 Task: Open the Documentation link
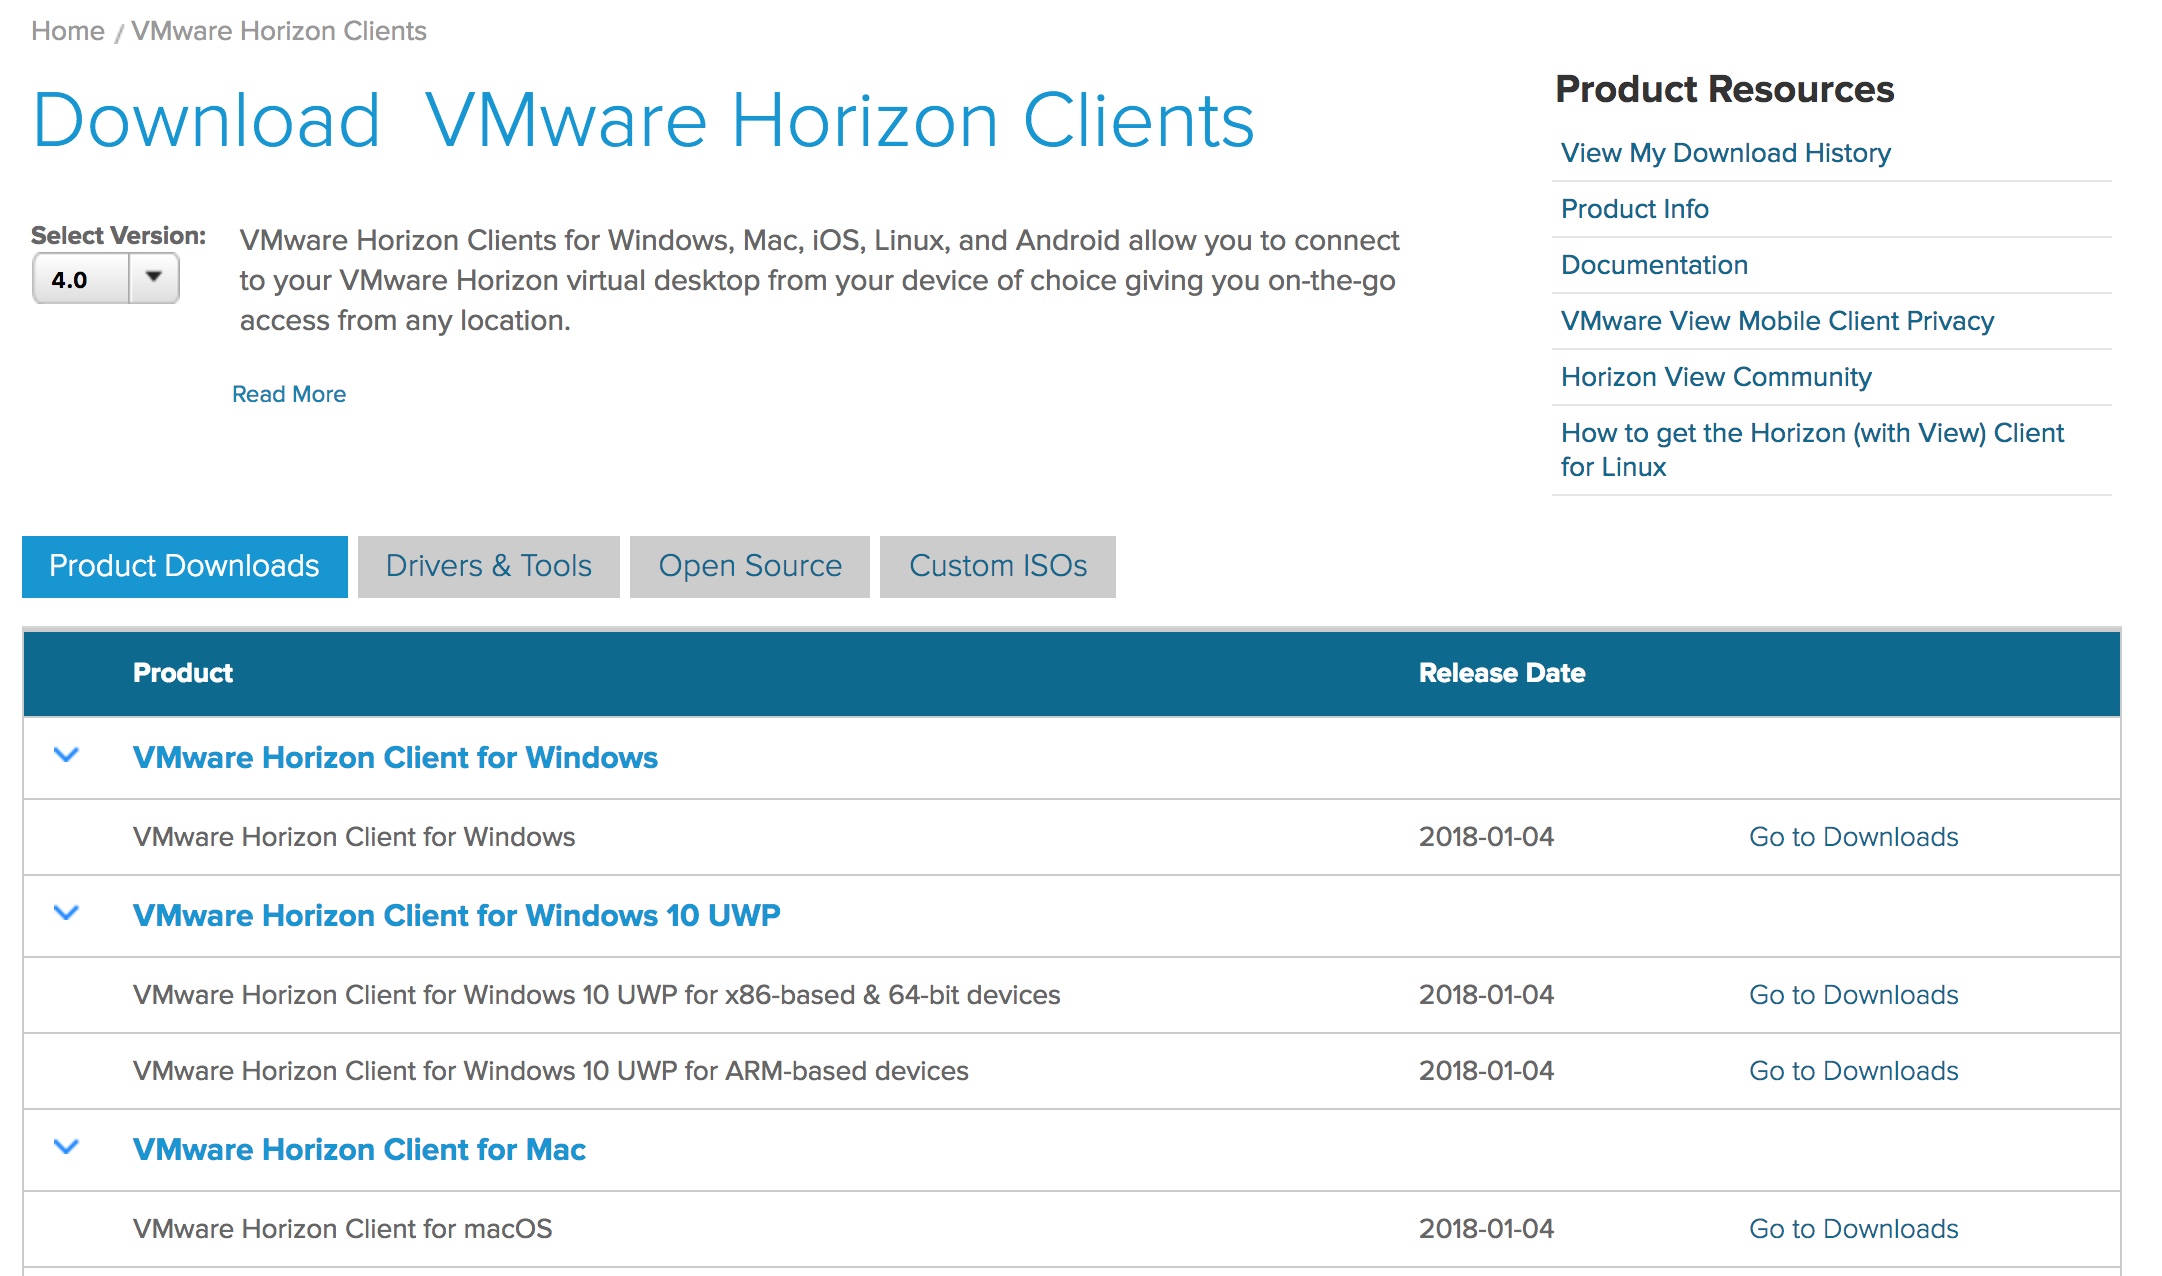[x=1654, y=265]
